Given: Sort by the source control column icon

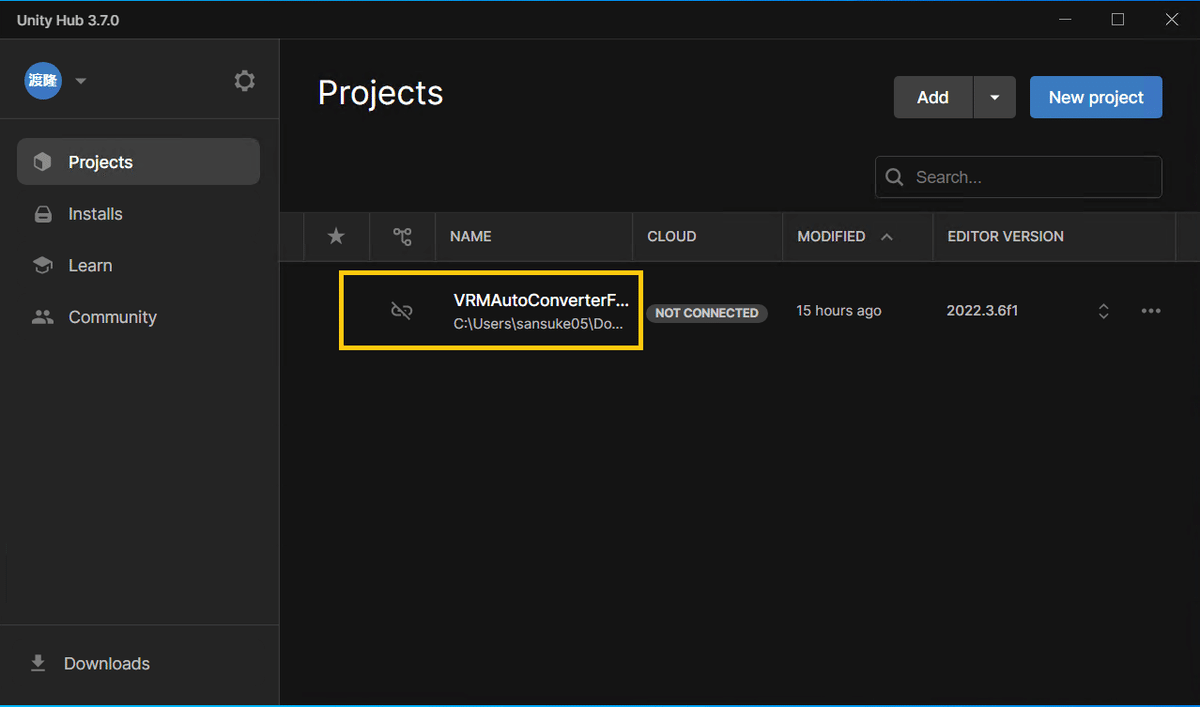Looking at the screenshot, I should pos(402,237).
